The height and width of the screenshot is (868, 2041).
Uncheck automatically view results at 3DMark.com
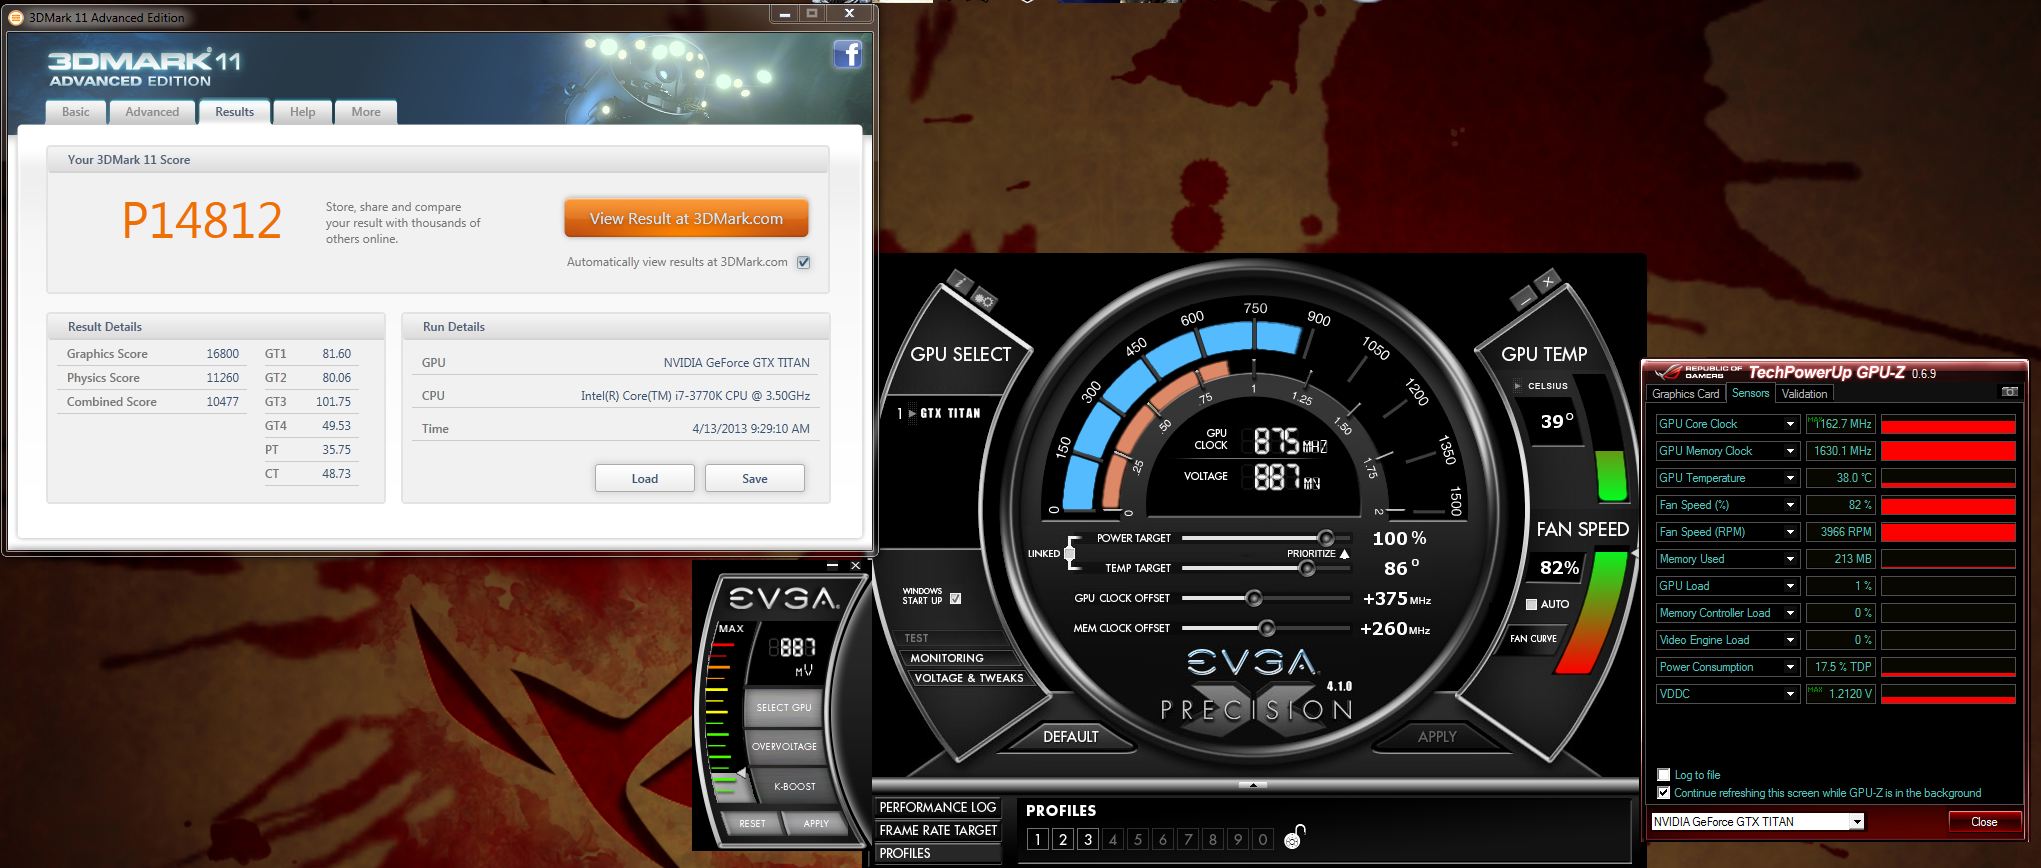pyautogui.click(x=803, y=262)
